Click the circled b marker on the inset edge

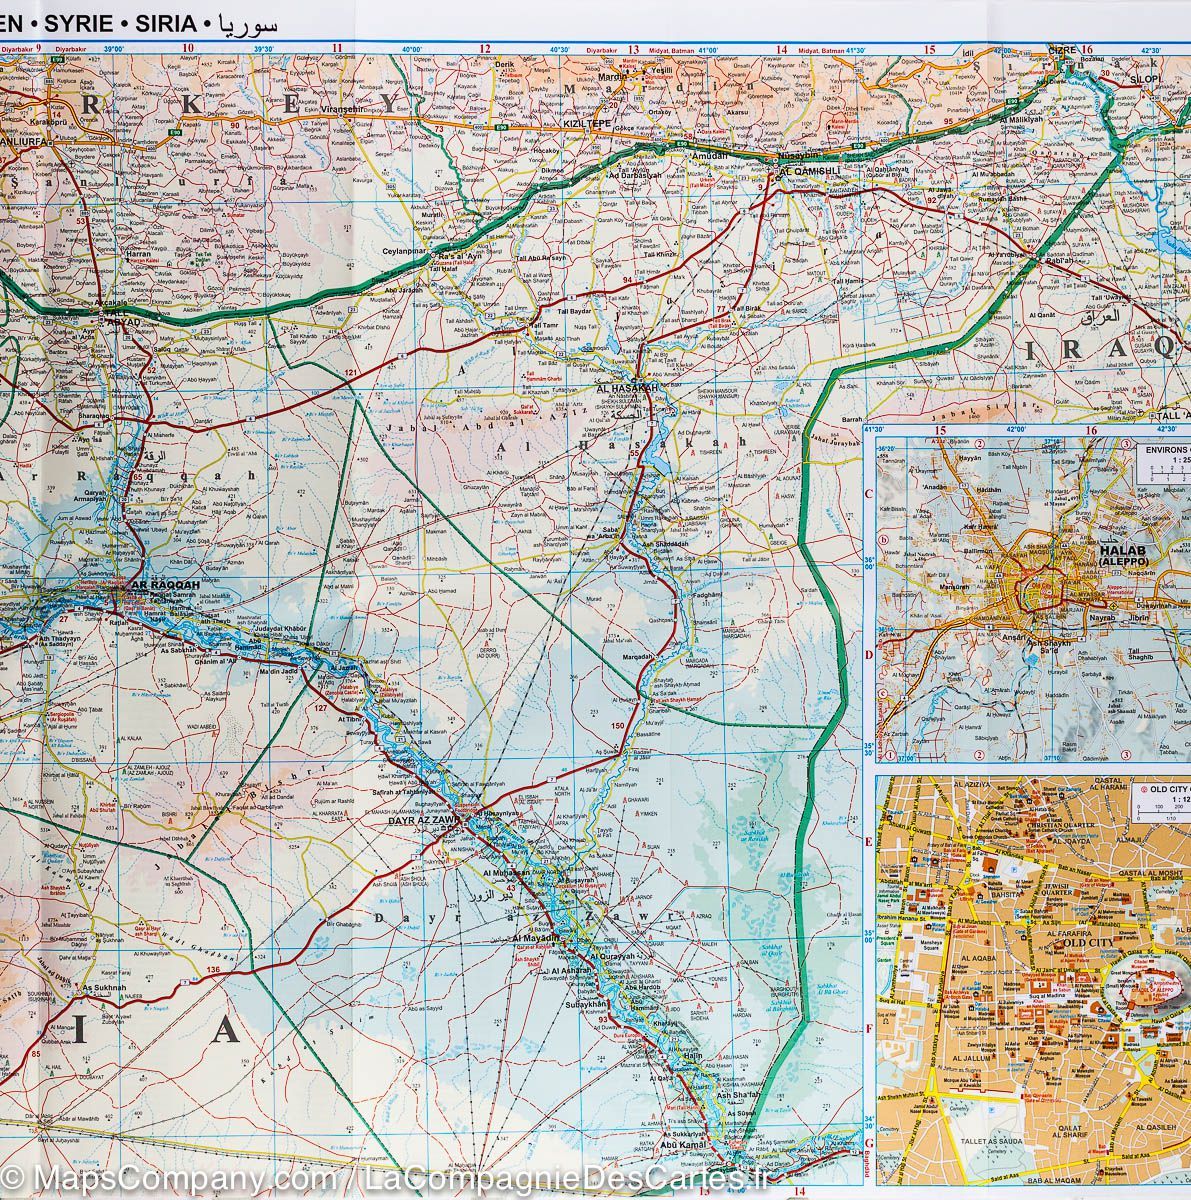pos(884,540)
